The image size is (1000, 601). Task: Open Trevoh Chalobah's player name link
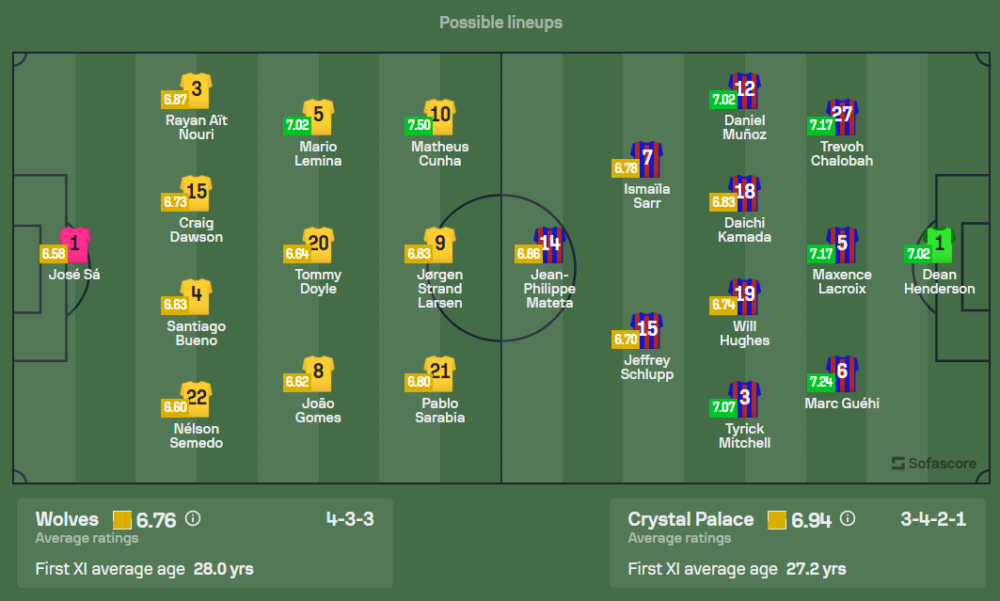pos(842,154)
